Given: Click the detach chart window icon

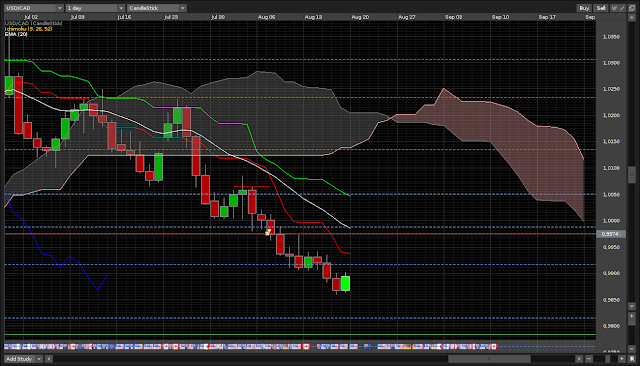Looking at the screenshot, I should (x=632, y=8).
